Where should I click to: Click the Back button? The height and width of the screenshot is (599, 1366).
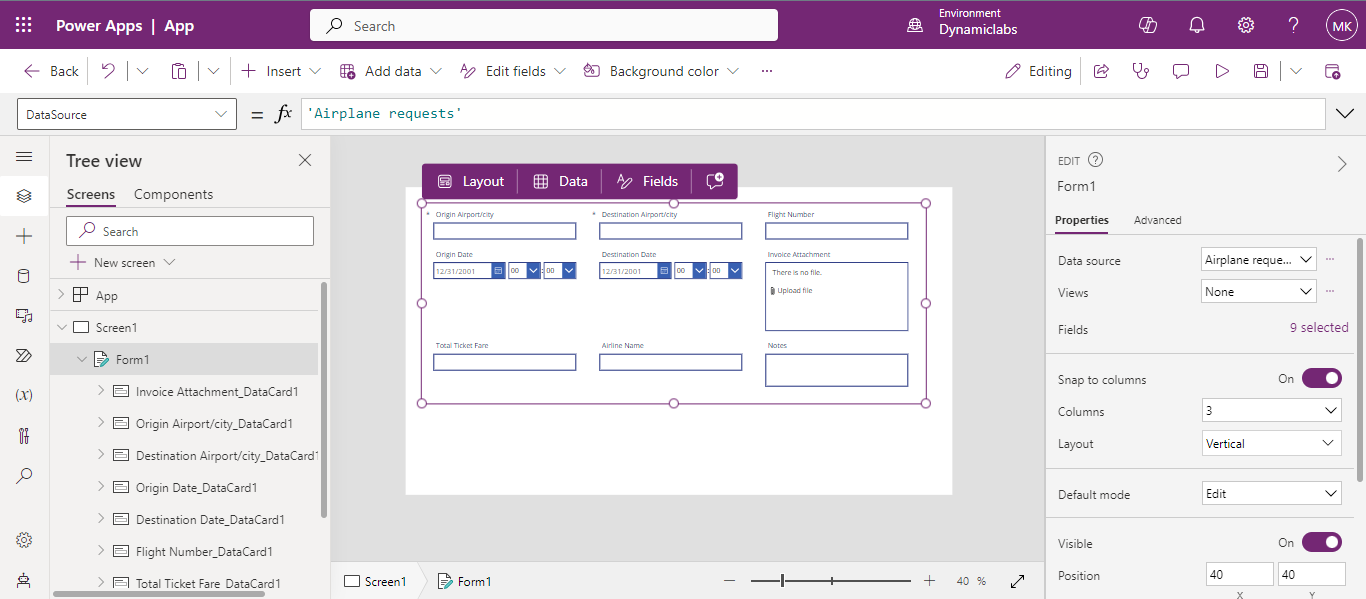[51, 71]
